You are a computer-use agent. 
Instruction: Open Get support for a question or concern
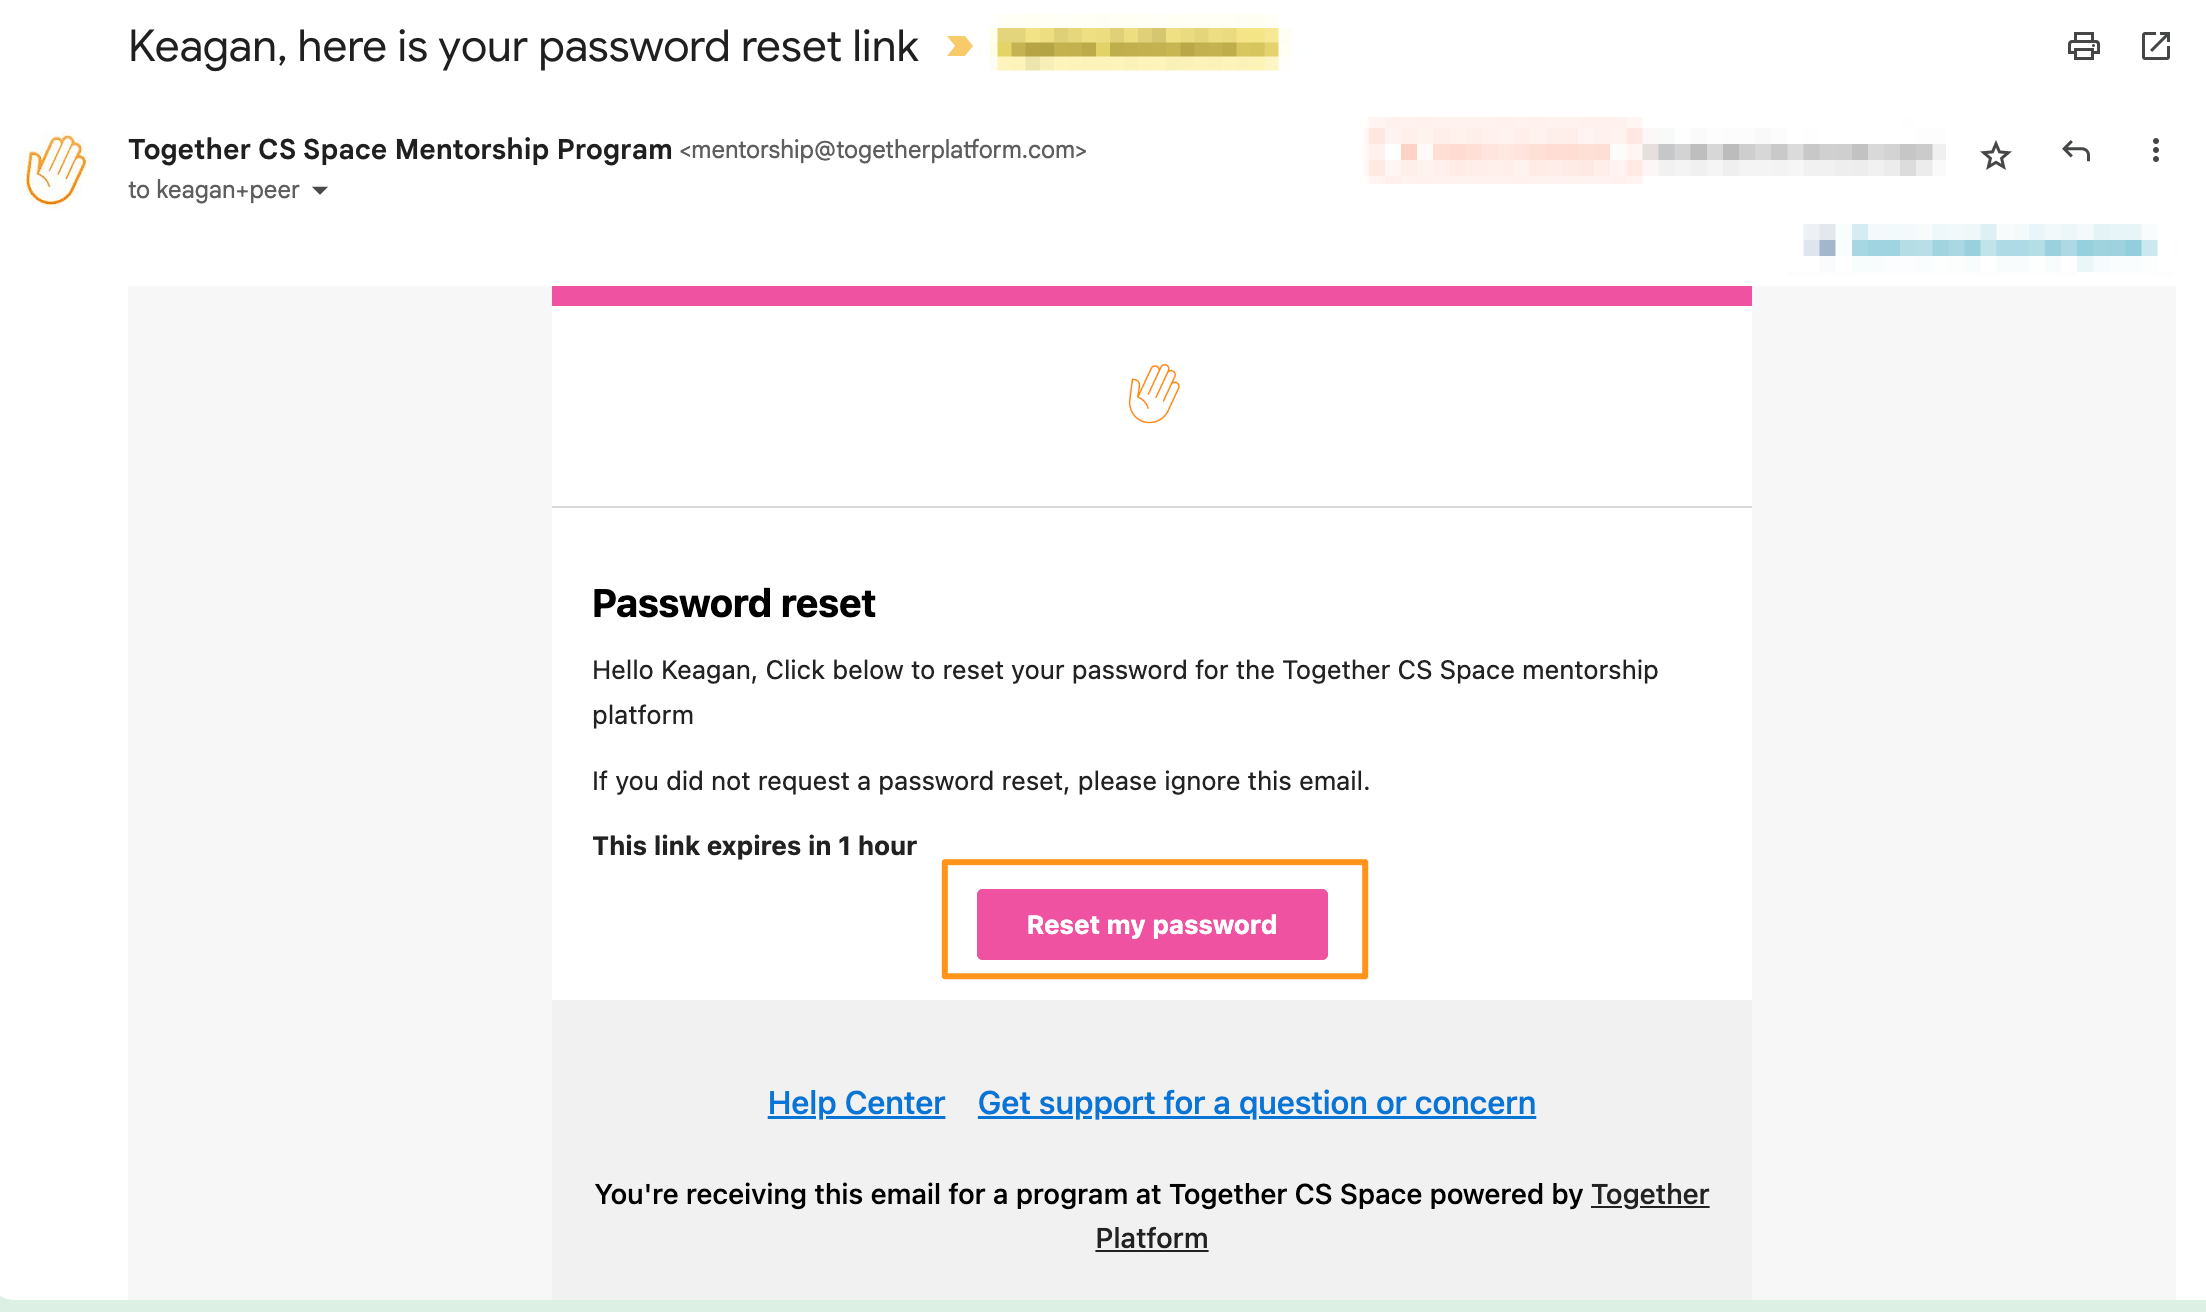tap(1256, 1103)
